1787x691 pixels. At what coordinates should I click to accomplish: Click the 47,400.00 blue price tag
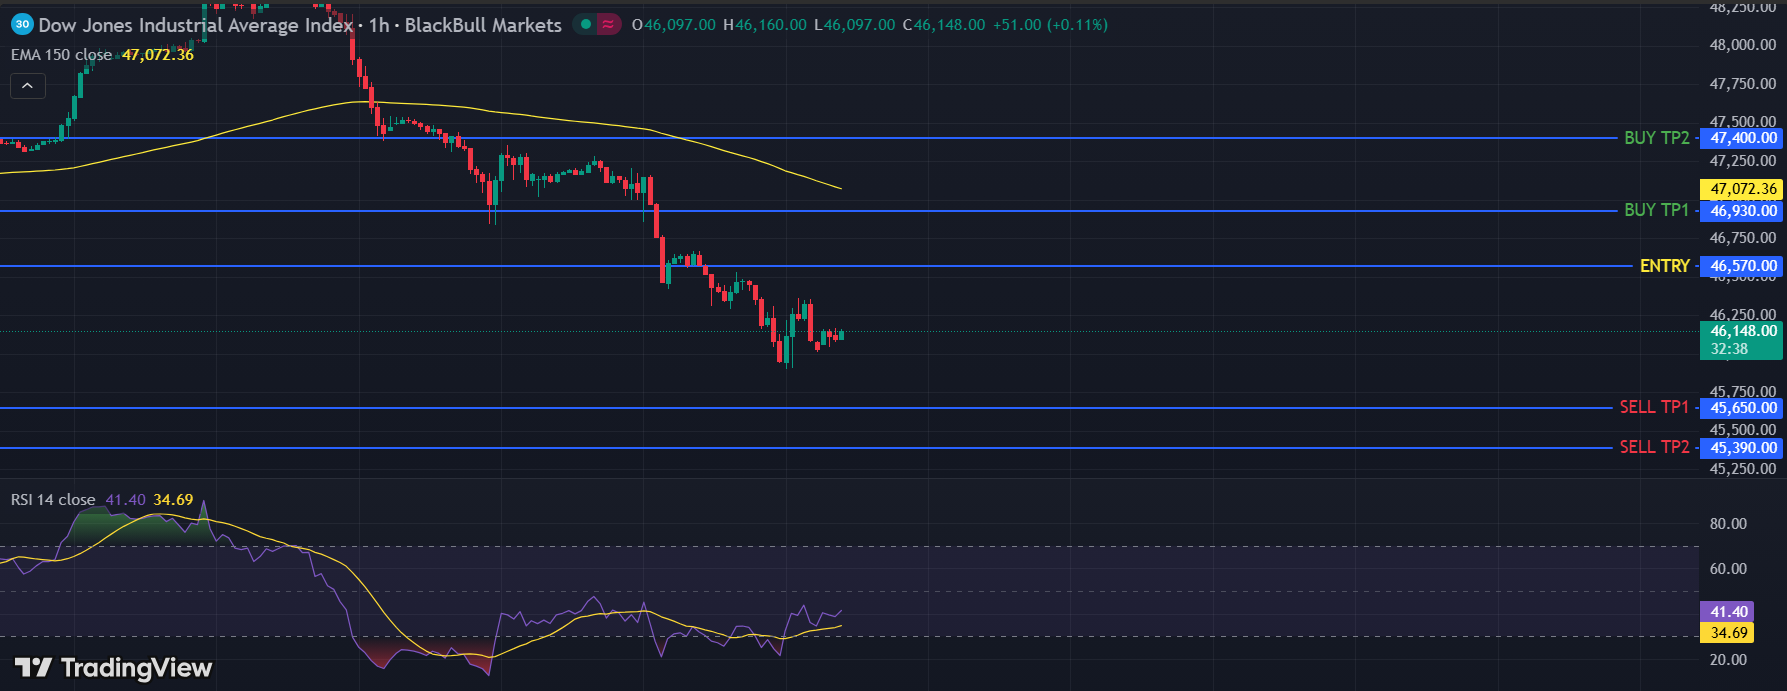pyautogui.click(x=1743, y=138)
